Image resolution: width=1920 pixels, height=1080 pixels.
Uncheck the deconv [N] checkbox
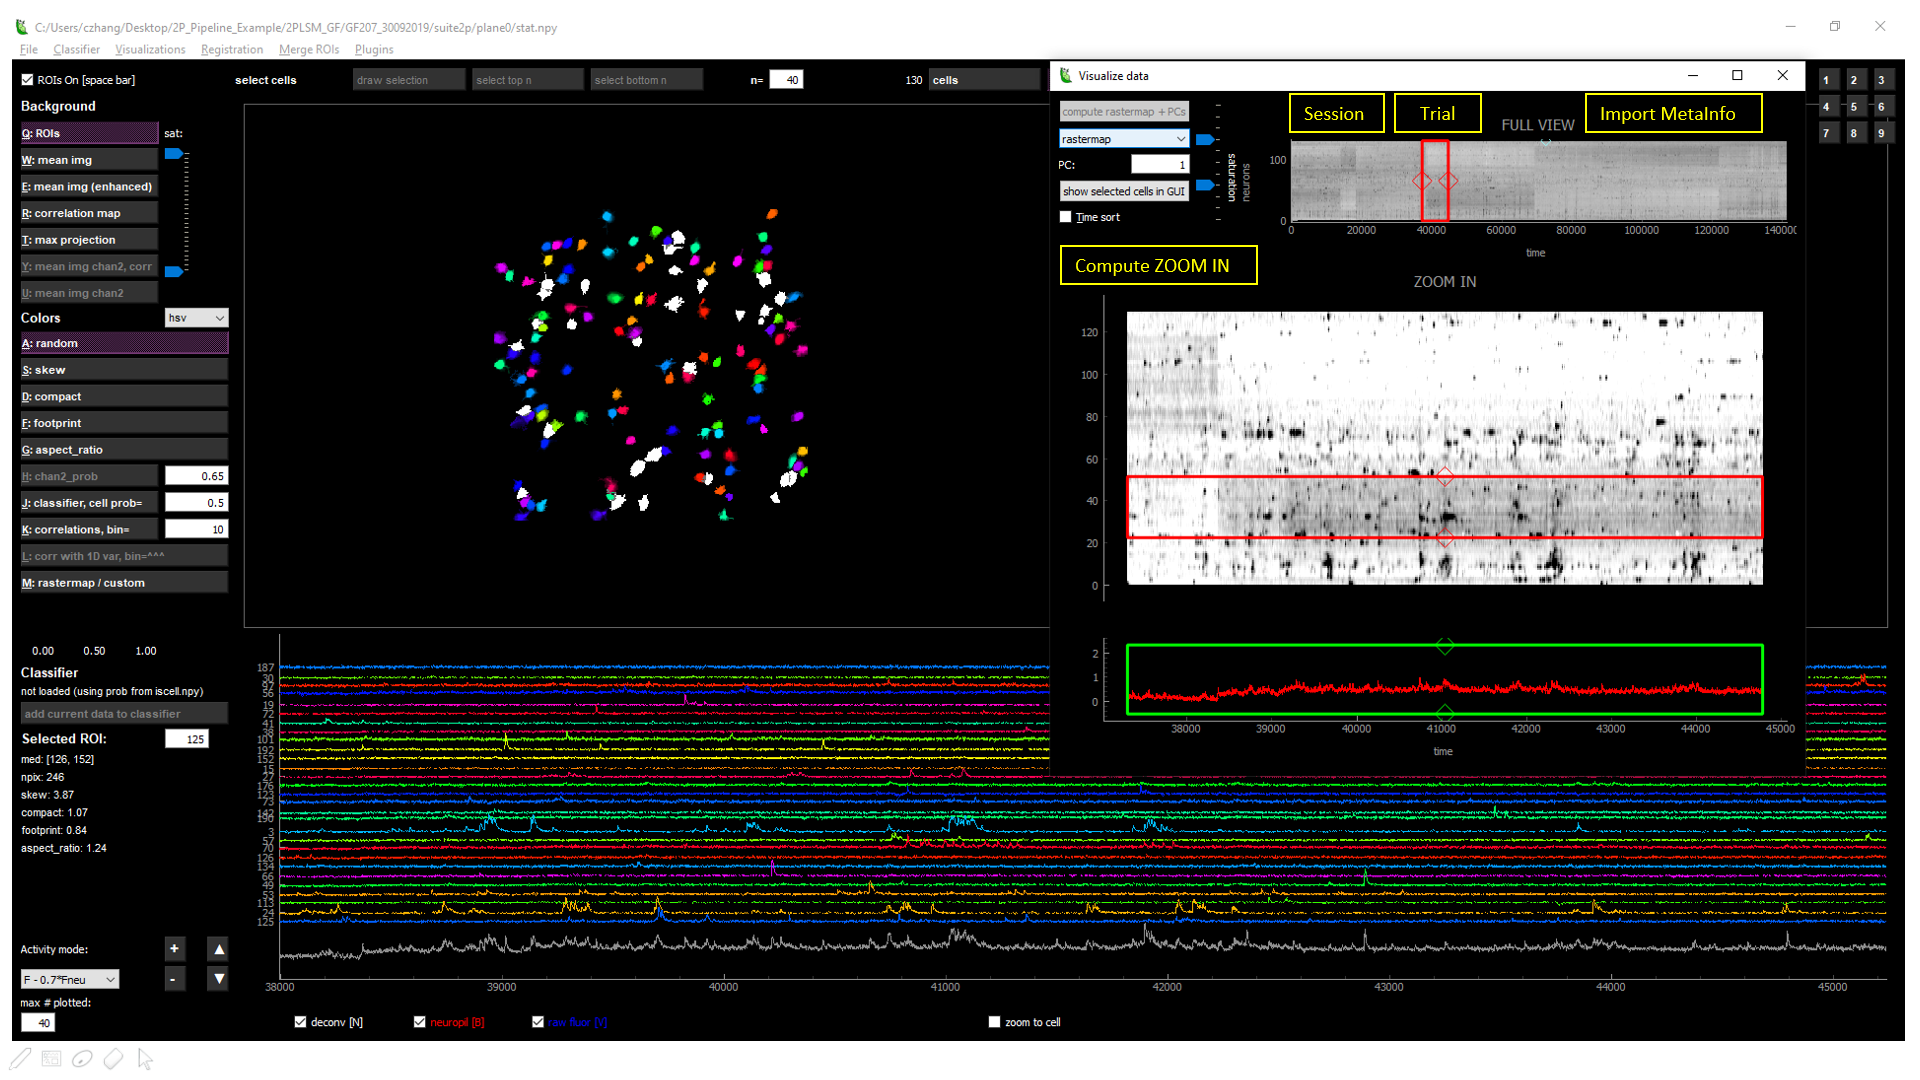click(300, 1022)
